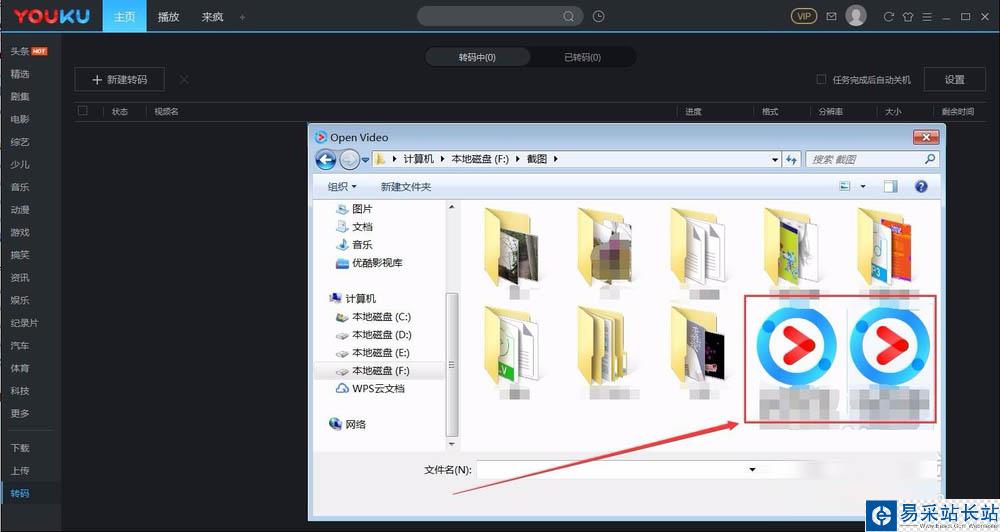Expand the arrow after 截图 in path
1000x532 pixels.
pyautogui.click(x=555, y=159)
